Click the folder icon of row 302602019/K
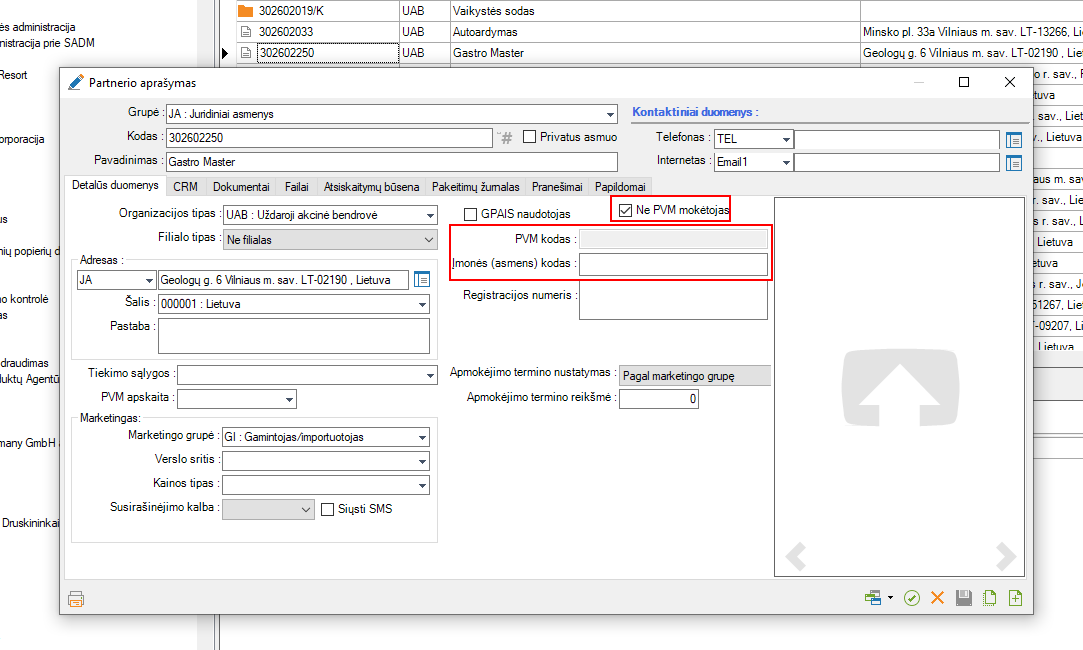 point(245,11)
